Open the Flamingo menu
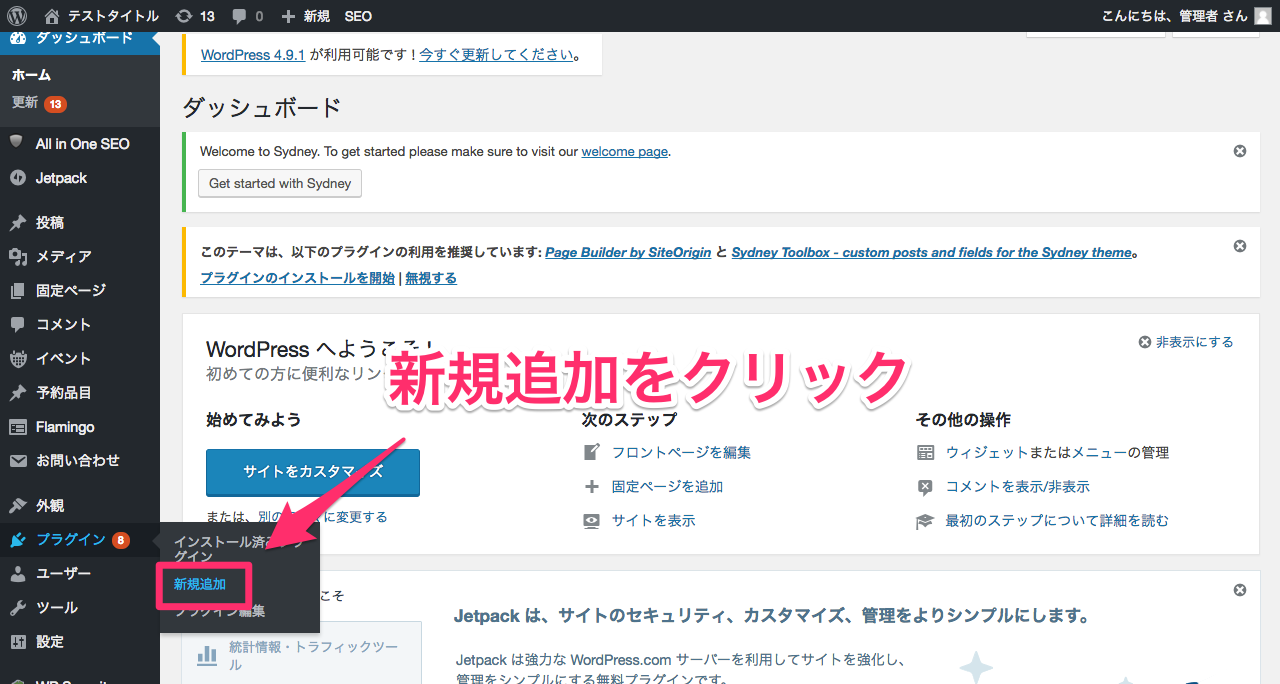This screenshot has height=684, width=1280. click(80, 426)
